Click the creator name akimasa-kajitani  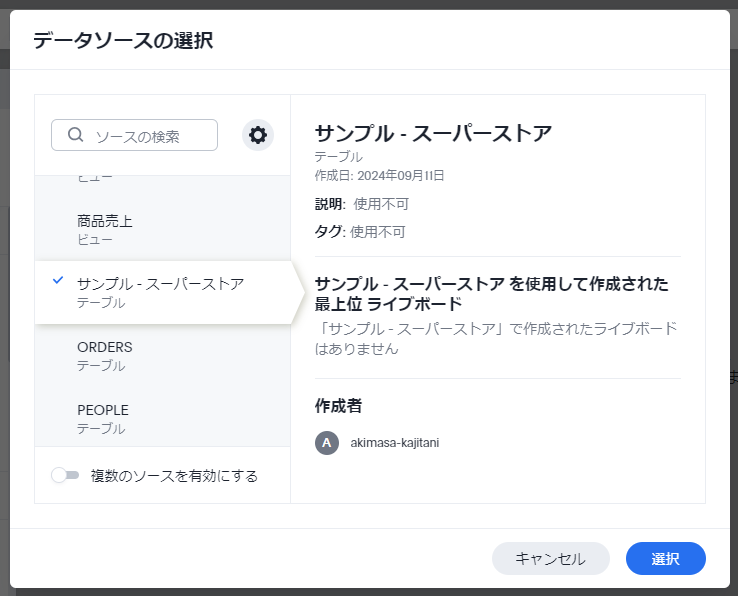394,443
